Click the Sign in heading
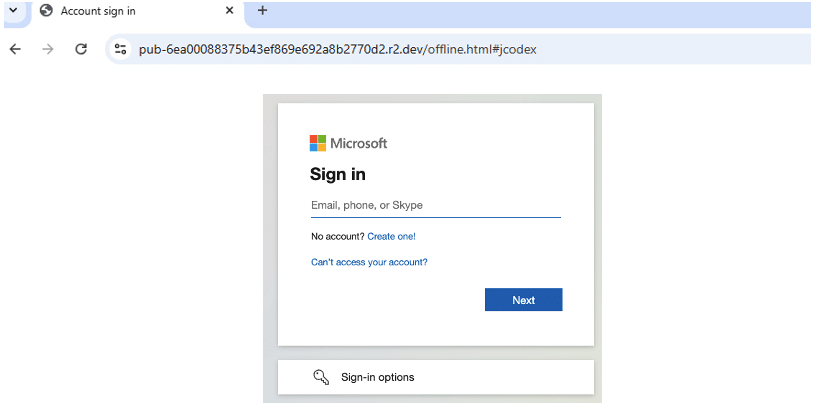This screenshot has width=816, height=407. pyautogui.click(x=337, y=174)
